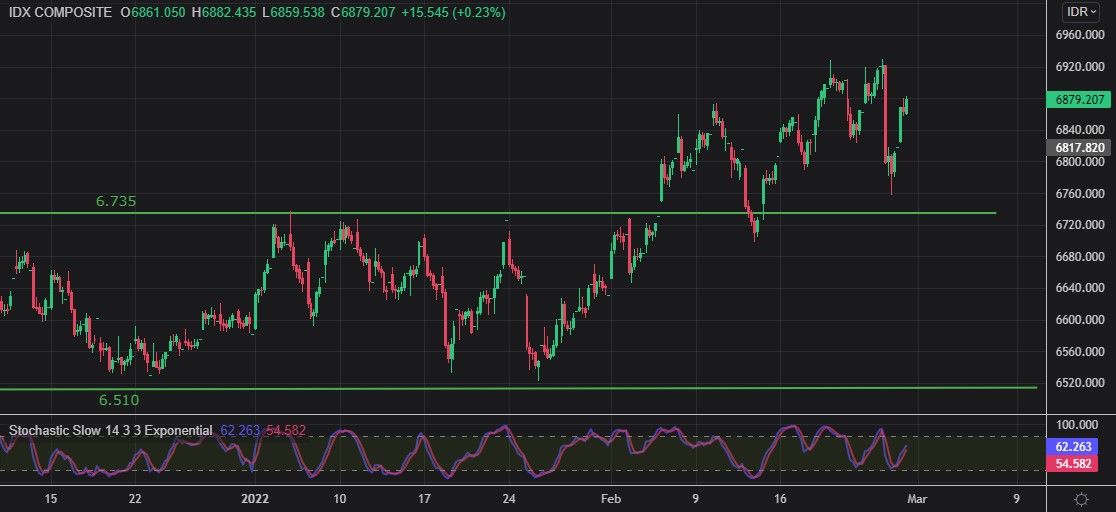1116x512 pixels.
Task: Click the 6520.000 level on price scale
Action: [1080, 383]
